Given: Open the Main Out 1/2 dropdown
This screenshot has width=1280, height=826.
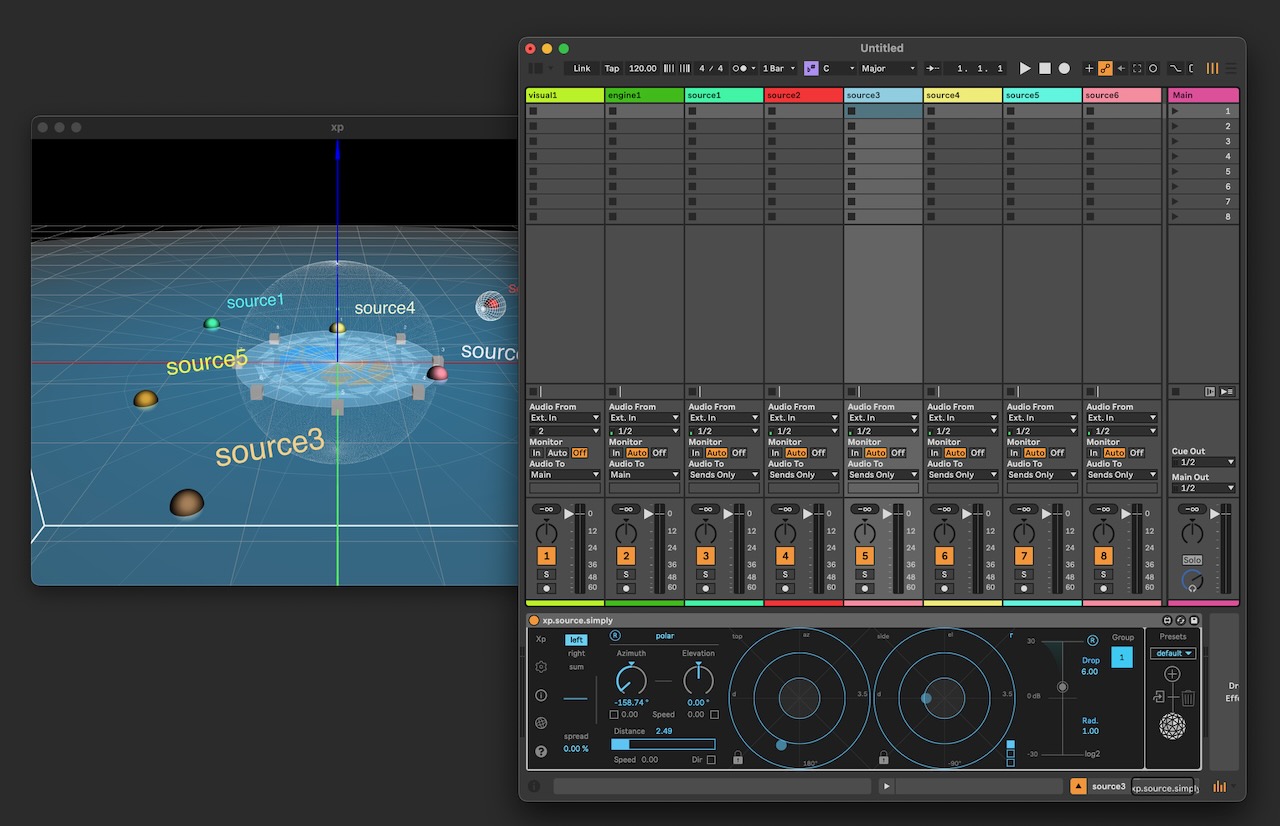Looking at the screenshot, I should tap(1203, 488).
